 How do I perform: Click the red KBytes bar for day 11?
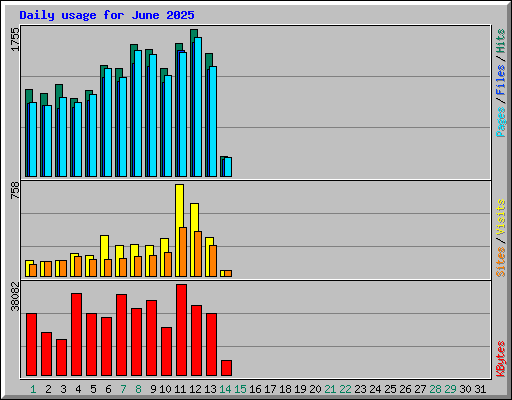click(x=181, y=330)
